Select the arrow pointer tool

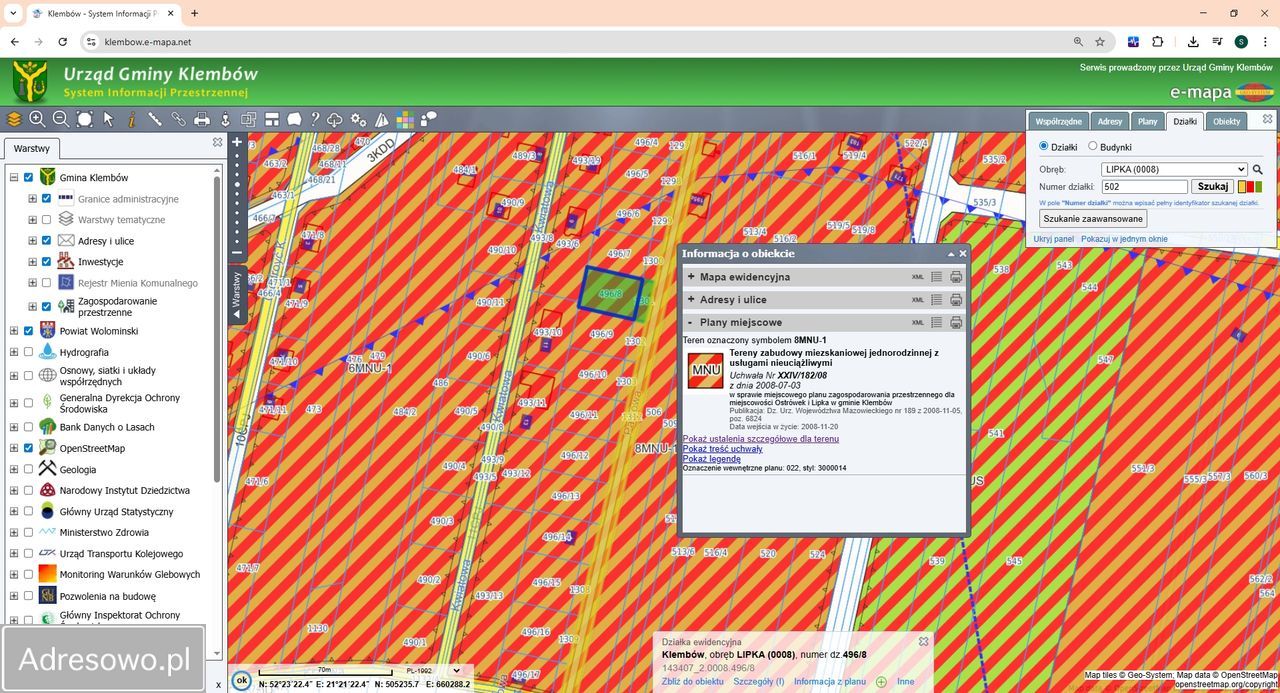(x=109, y=119)
